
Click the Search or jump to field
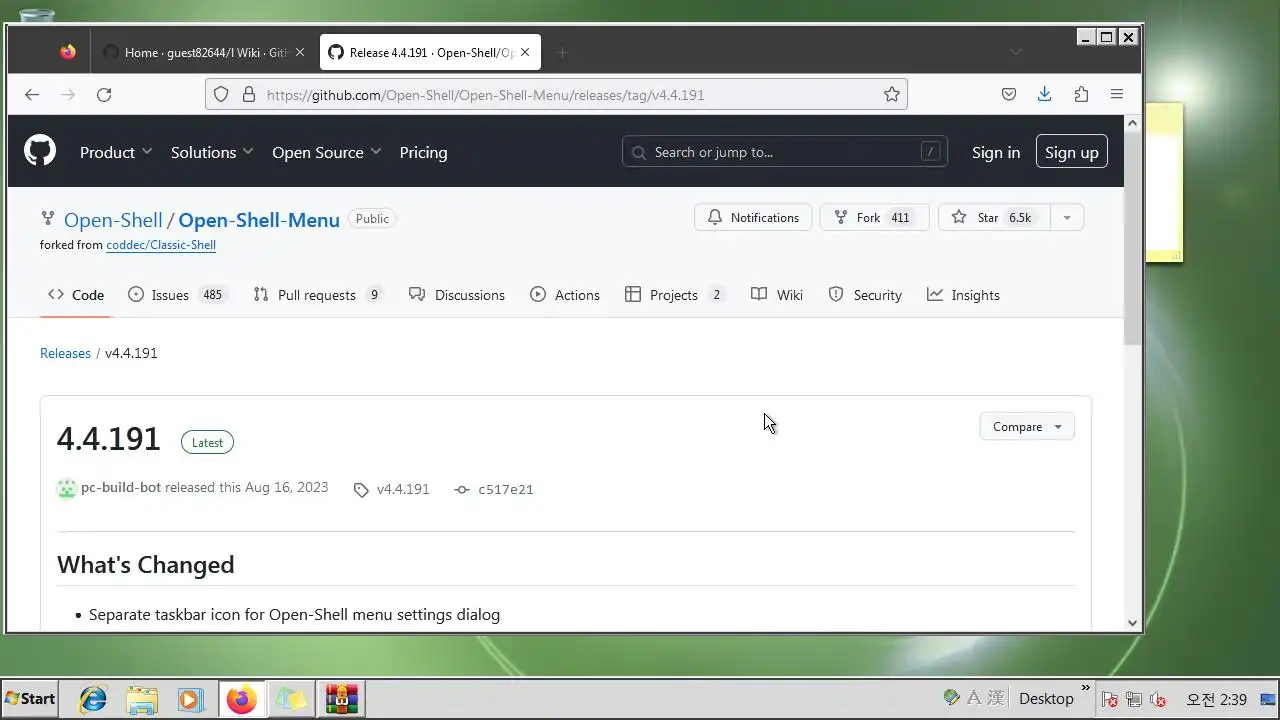(785, 152)
